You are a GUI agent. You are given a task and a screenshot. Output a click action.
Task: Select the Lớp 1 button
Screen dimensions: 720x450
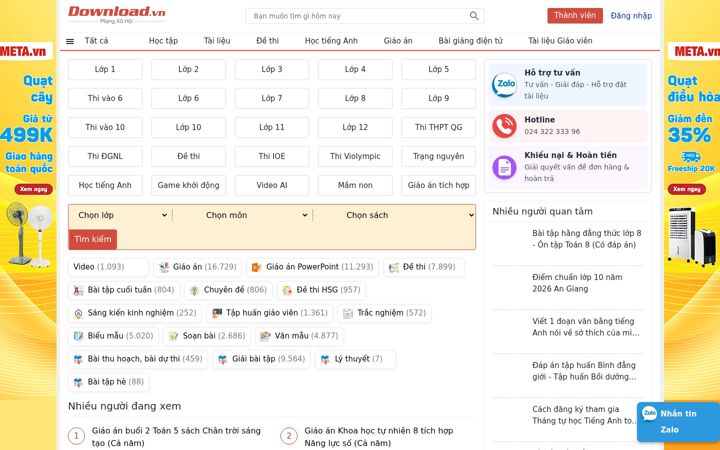coord(105,69)
